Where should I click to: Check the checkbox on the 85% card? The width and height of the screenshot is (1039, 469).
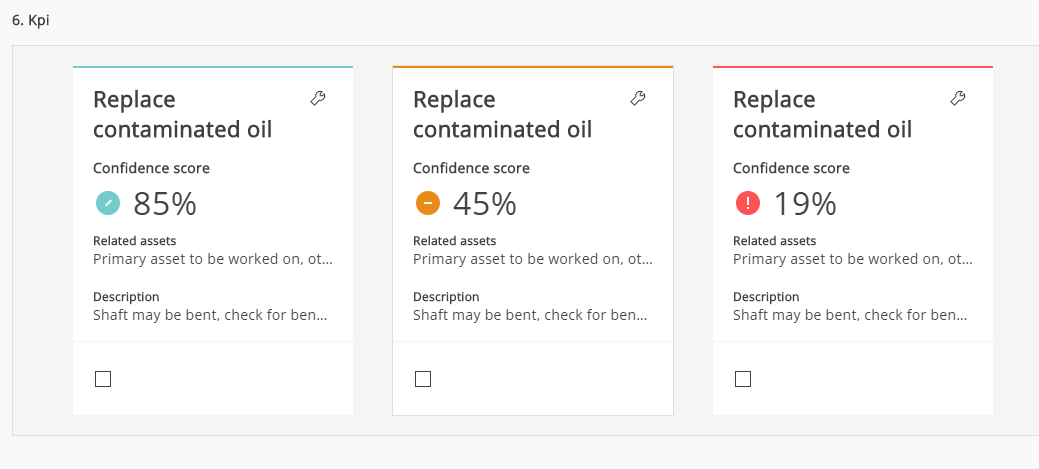tap(103, 379)
